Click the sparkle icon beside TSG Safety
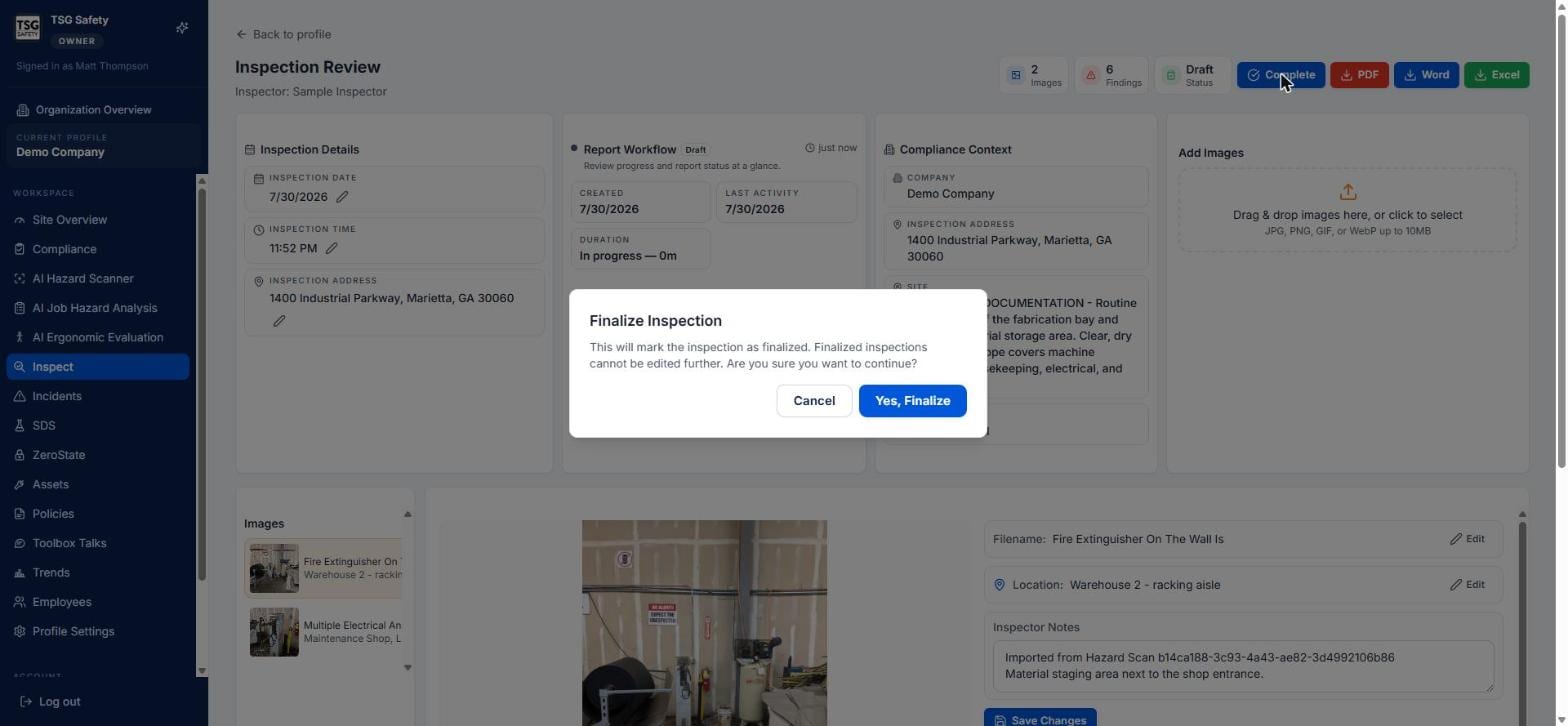This screenshot has height=726, width=1568. tap(182, 28)
